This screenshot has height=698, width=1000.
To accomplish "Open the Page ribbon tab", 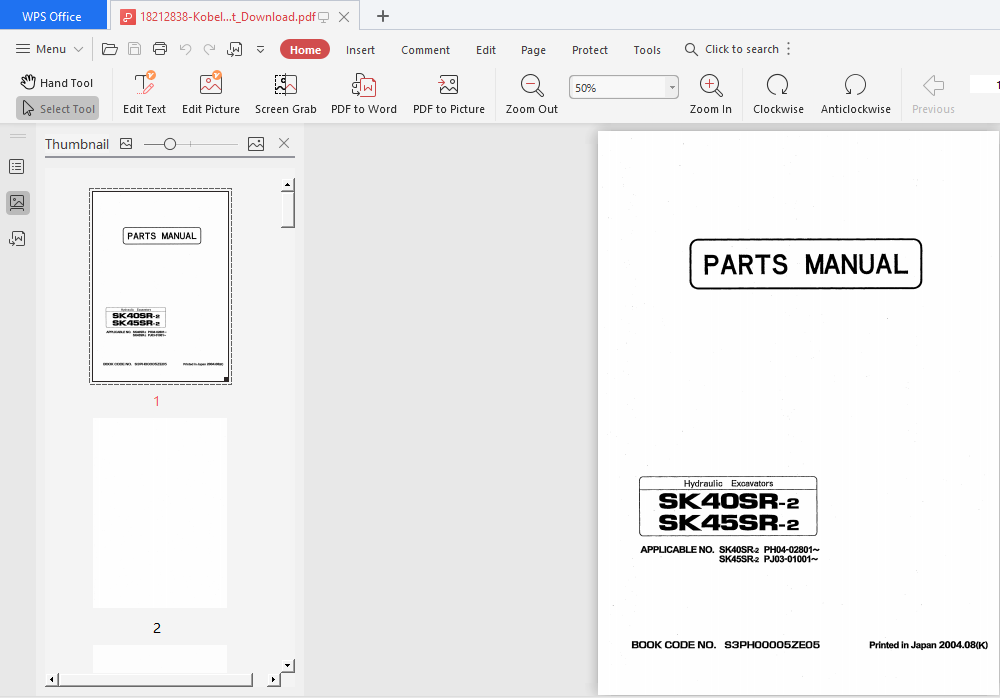I will (533, 50).
